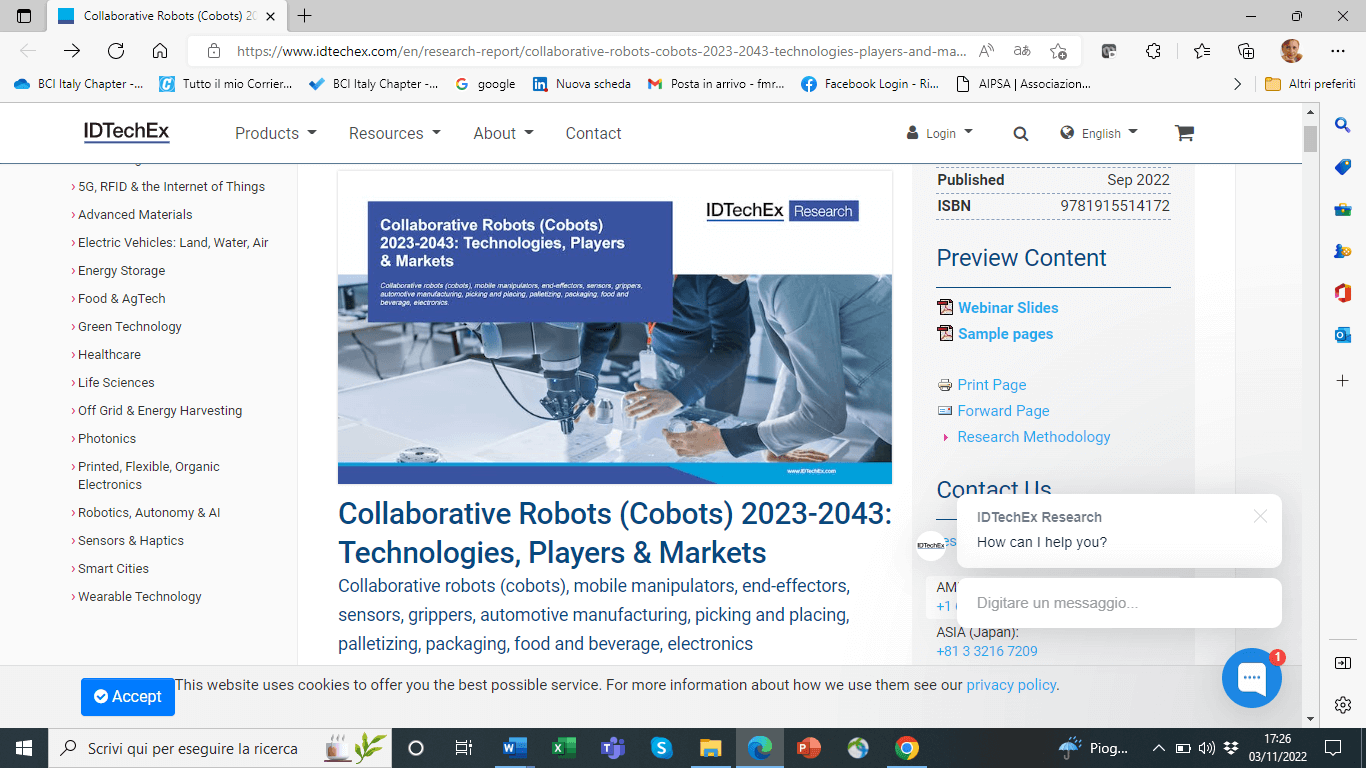Close the IDTechEx chat popup with the X
Image resolution: width=1366 pixels, height=768 pixels.
click(1261, 516)
